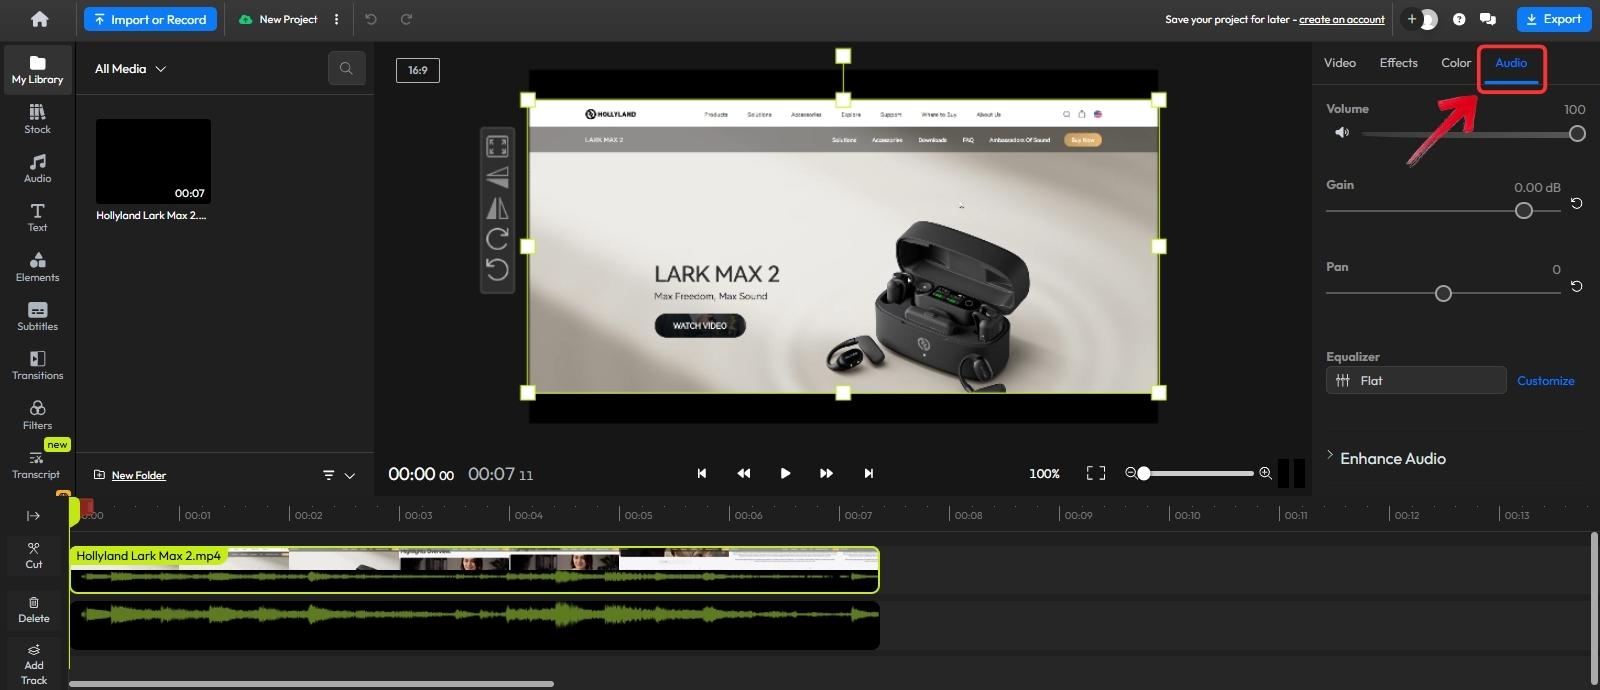Open My Library panel
The height and width of the screenshot is (690, 1600).
38,69
